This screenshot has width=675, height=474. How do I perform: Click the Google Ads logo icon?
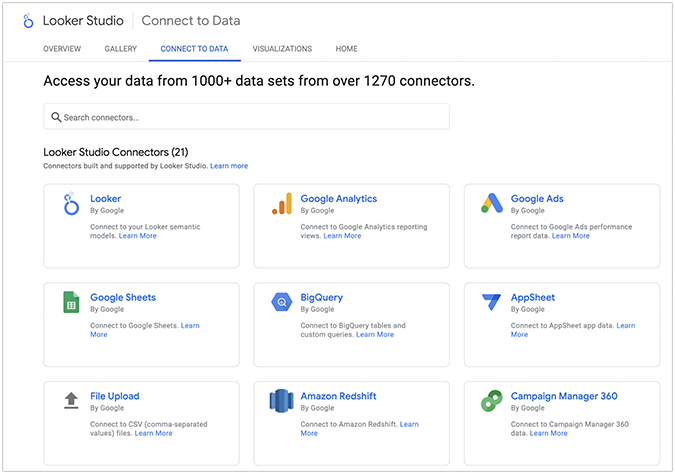492,203
